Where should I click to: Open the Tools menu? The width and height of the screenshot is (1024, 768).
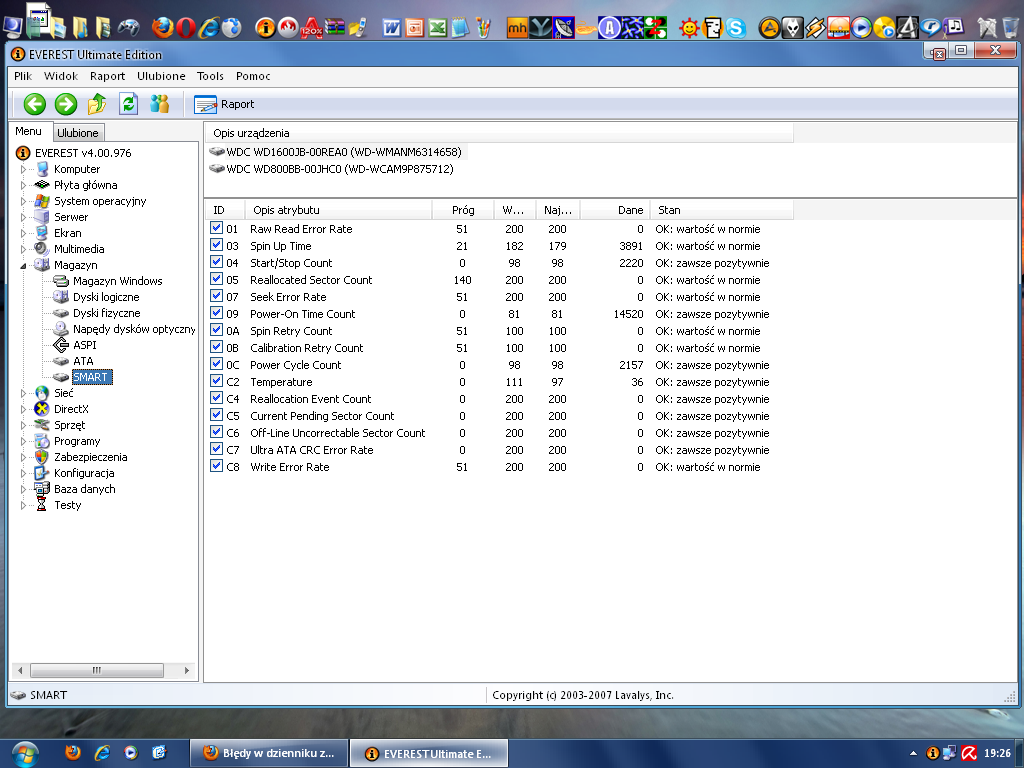pos(210,76)
